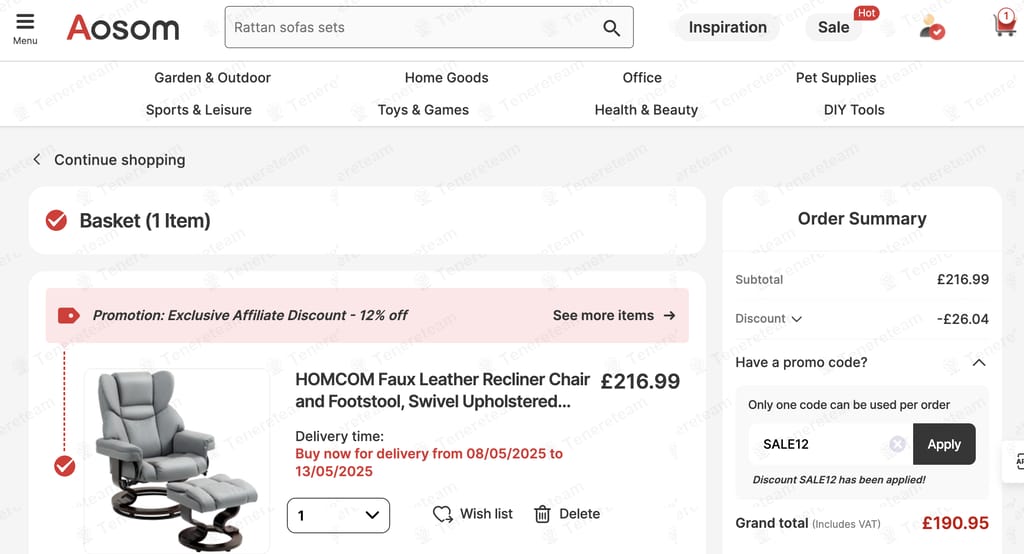Image resolution: width=1024 pixels, height=554 pixels.
Task: Click the Delete trash icon
Action: tap(542, 514)
